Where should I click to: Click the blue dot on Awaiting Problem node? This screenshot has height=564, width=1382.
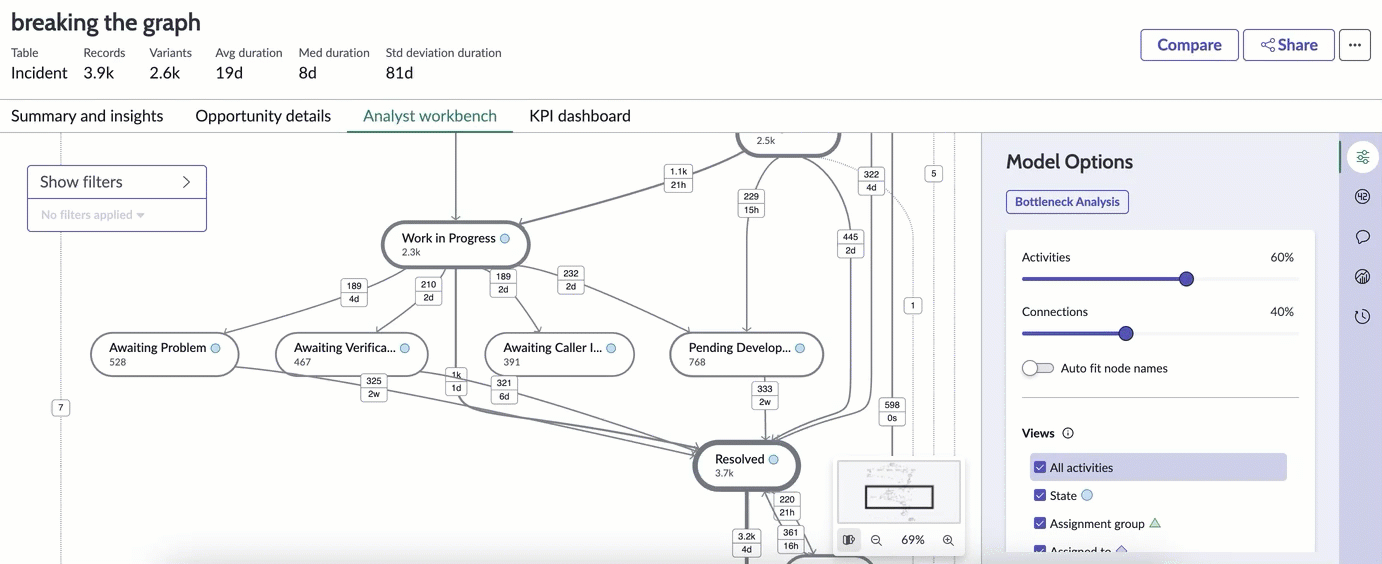(215, 348)
